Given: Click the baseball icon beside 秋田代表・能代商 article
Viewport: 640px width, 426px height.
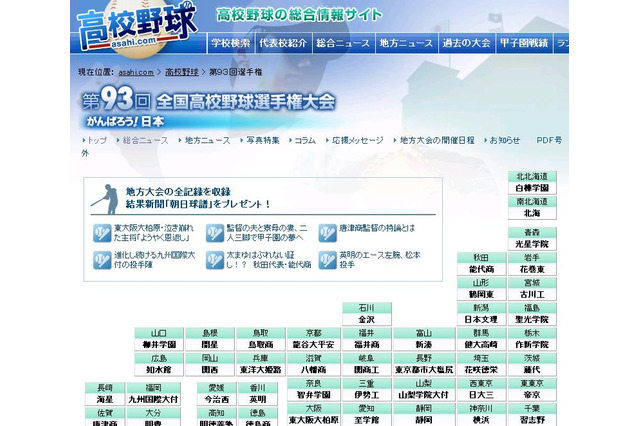Looking at the screenshot, I should 215,260.
